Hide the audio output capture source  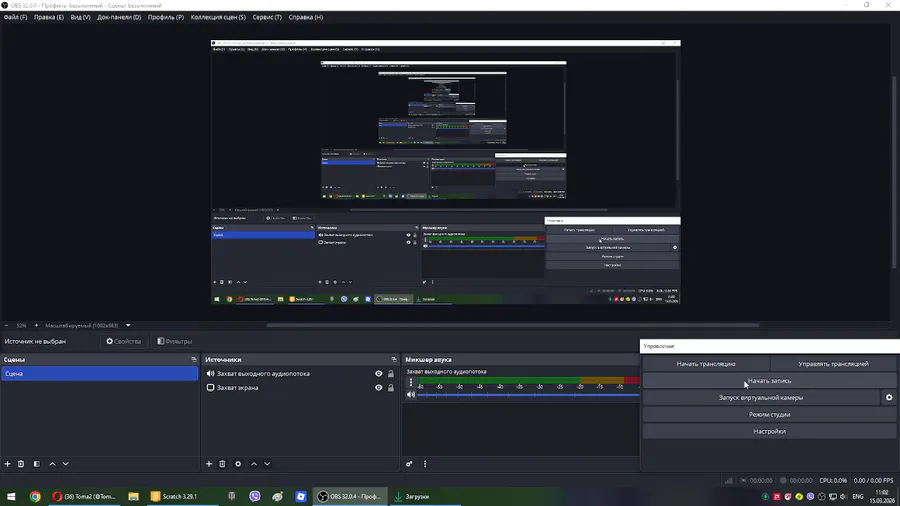[x=378, y=373]
